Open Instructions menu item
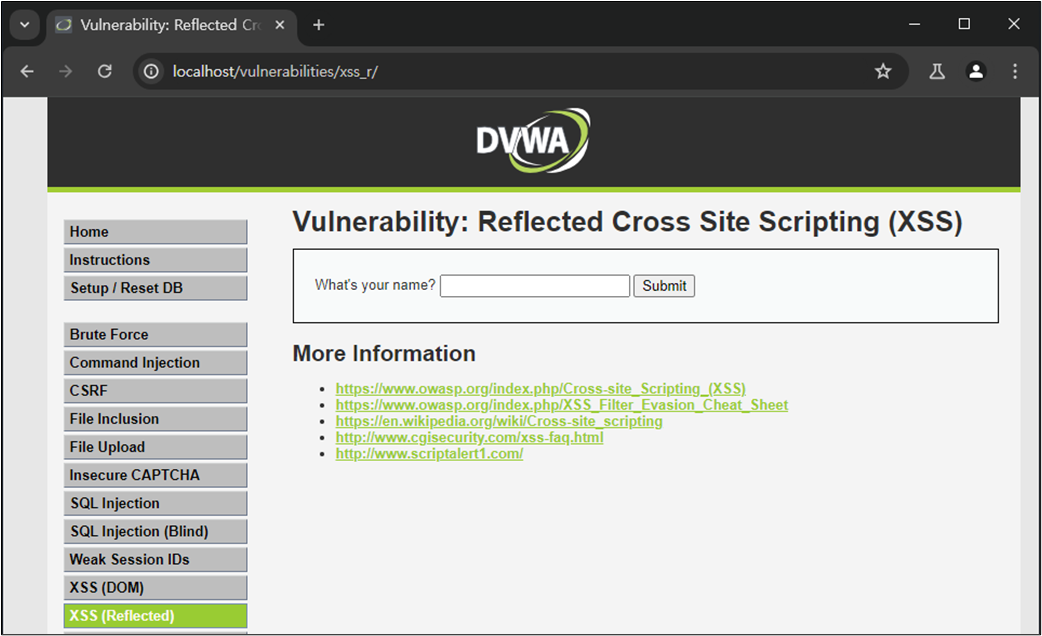This screenshot has width=1042, height=636. pyautogui.click(x=156, y=260)
